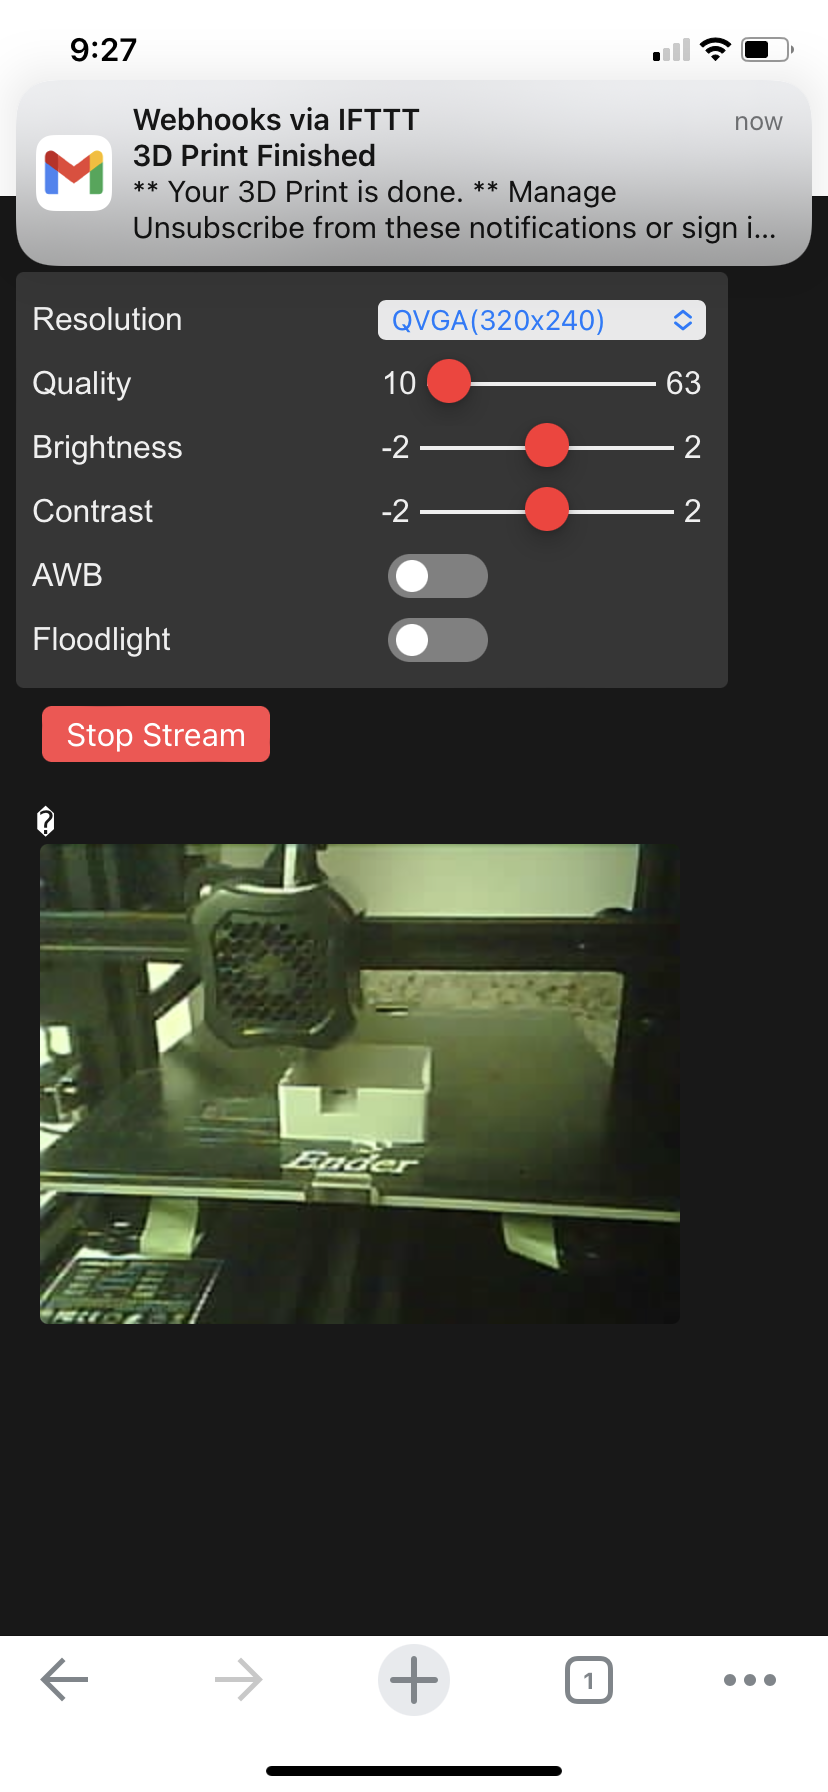Screen dimensions: 828x1792
Task: Click the Resolution dropdown up-down arrows
Action: (x=683, y=320)
